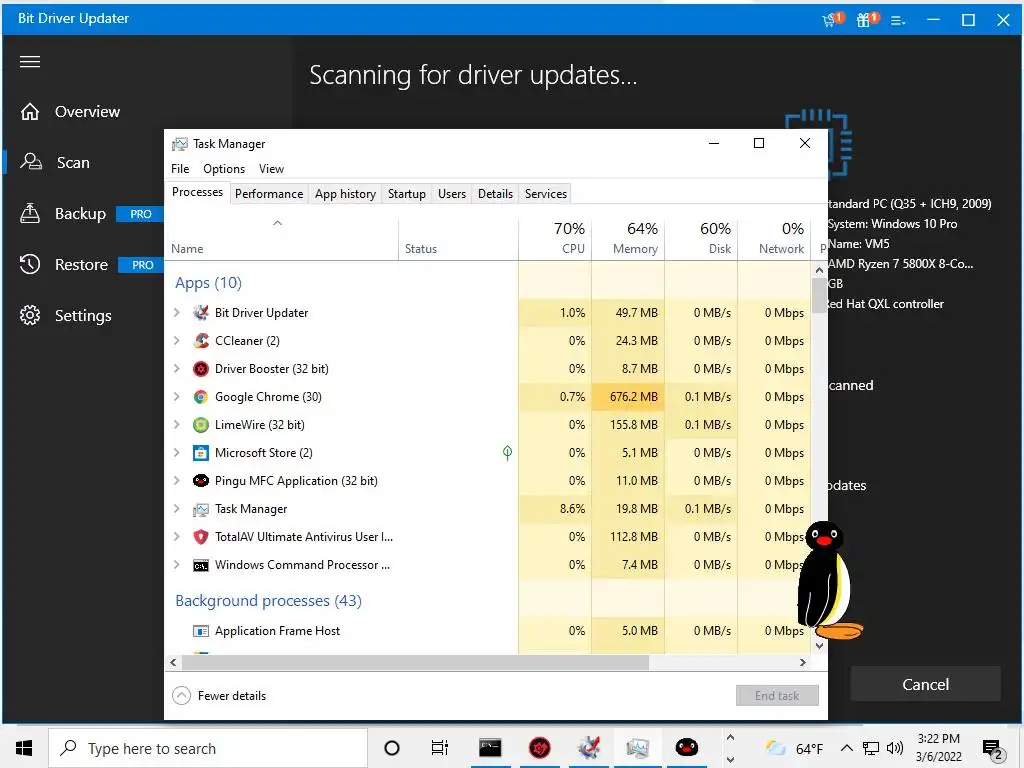Open Task View on the taskbar
Viewport: 1024px width, 768px height.
[440, 748]
